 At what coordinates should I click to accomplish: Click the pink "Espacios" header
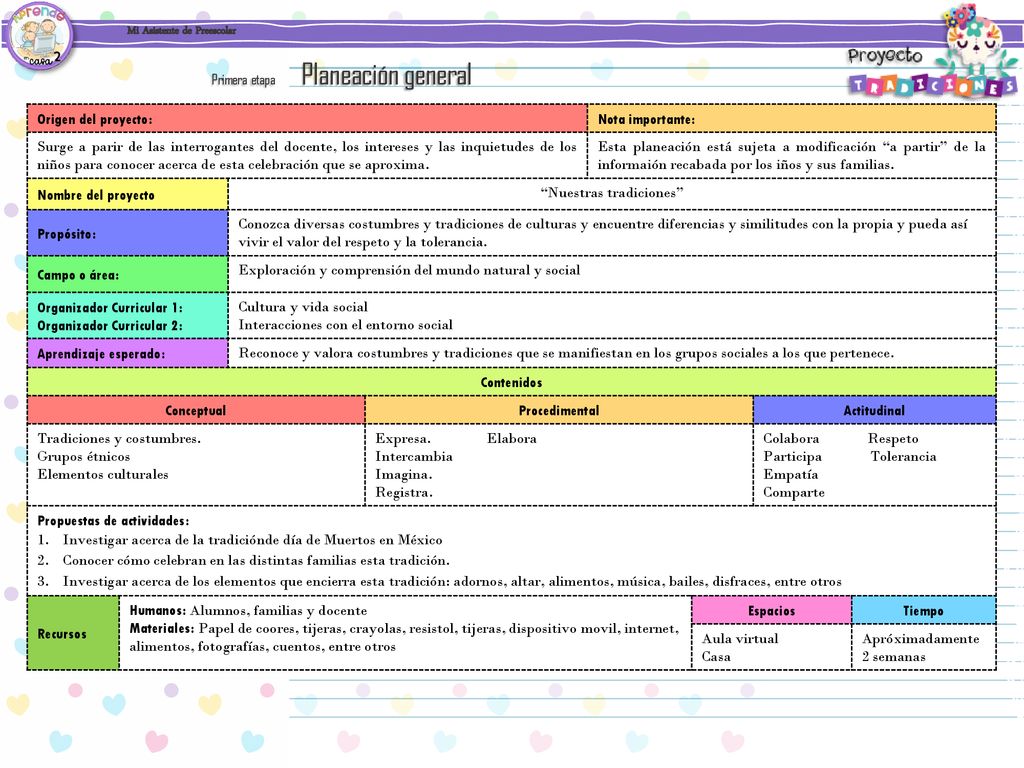coord(772,611)
